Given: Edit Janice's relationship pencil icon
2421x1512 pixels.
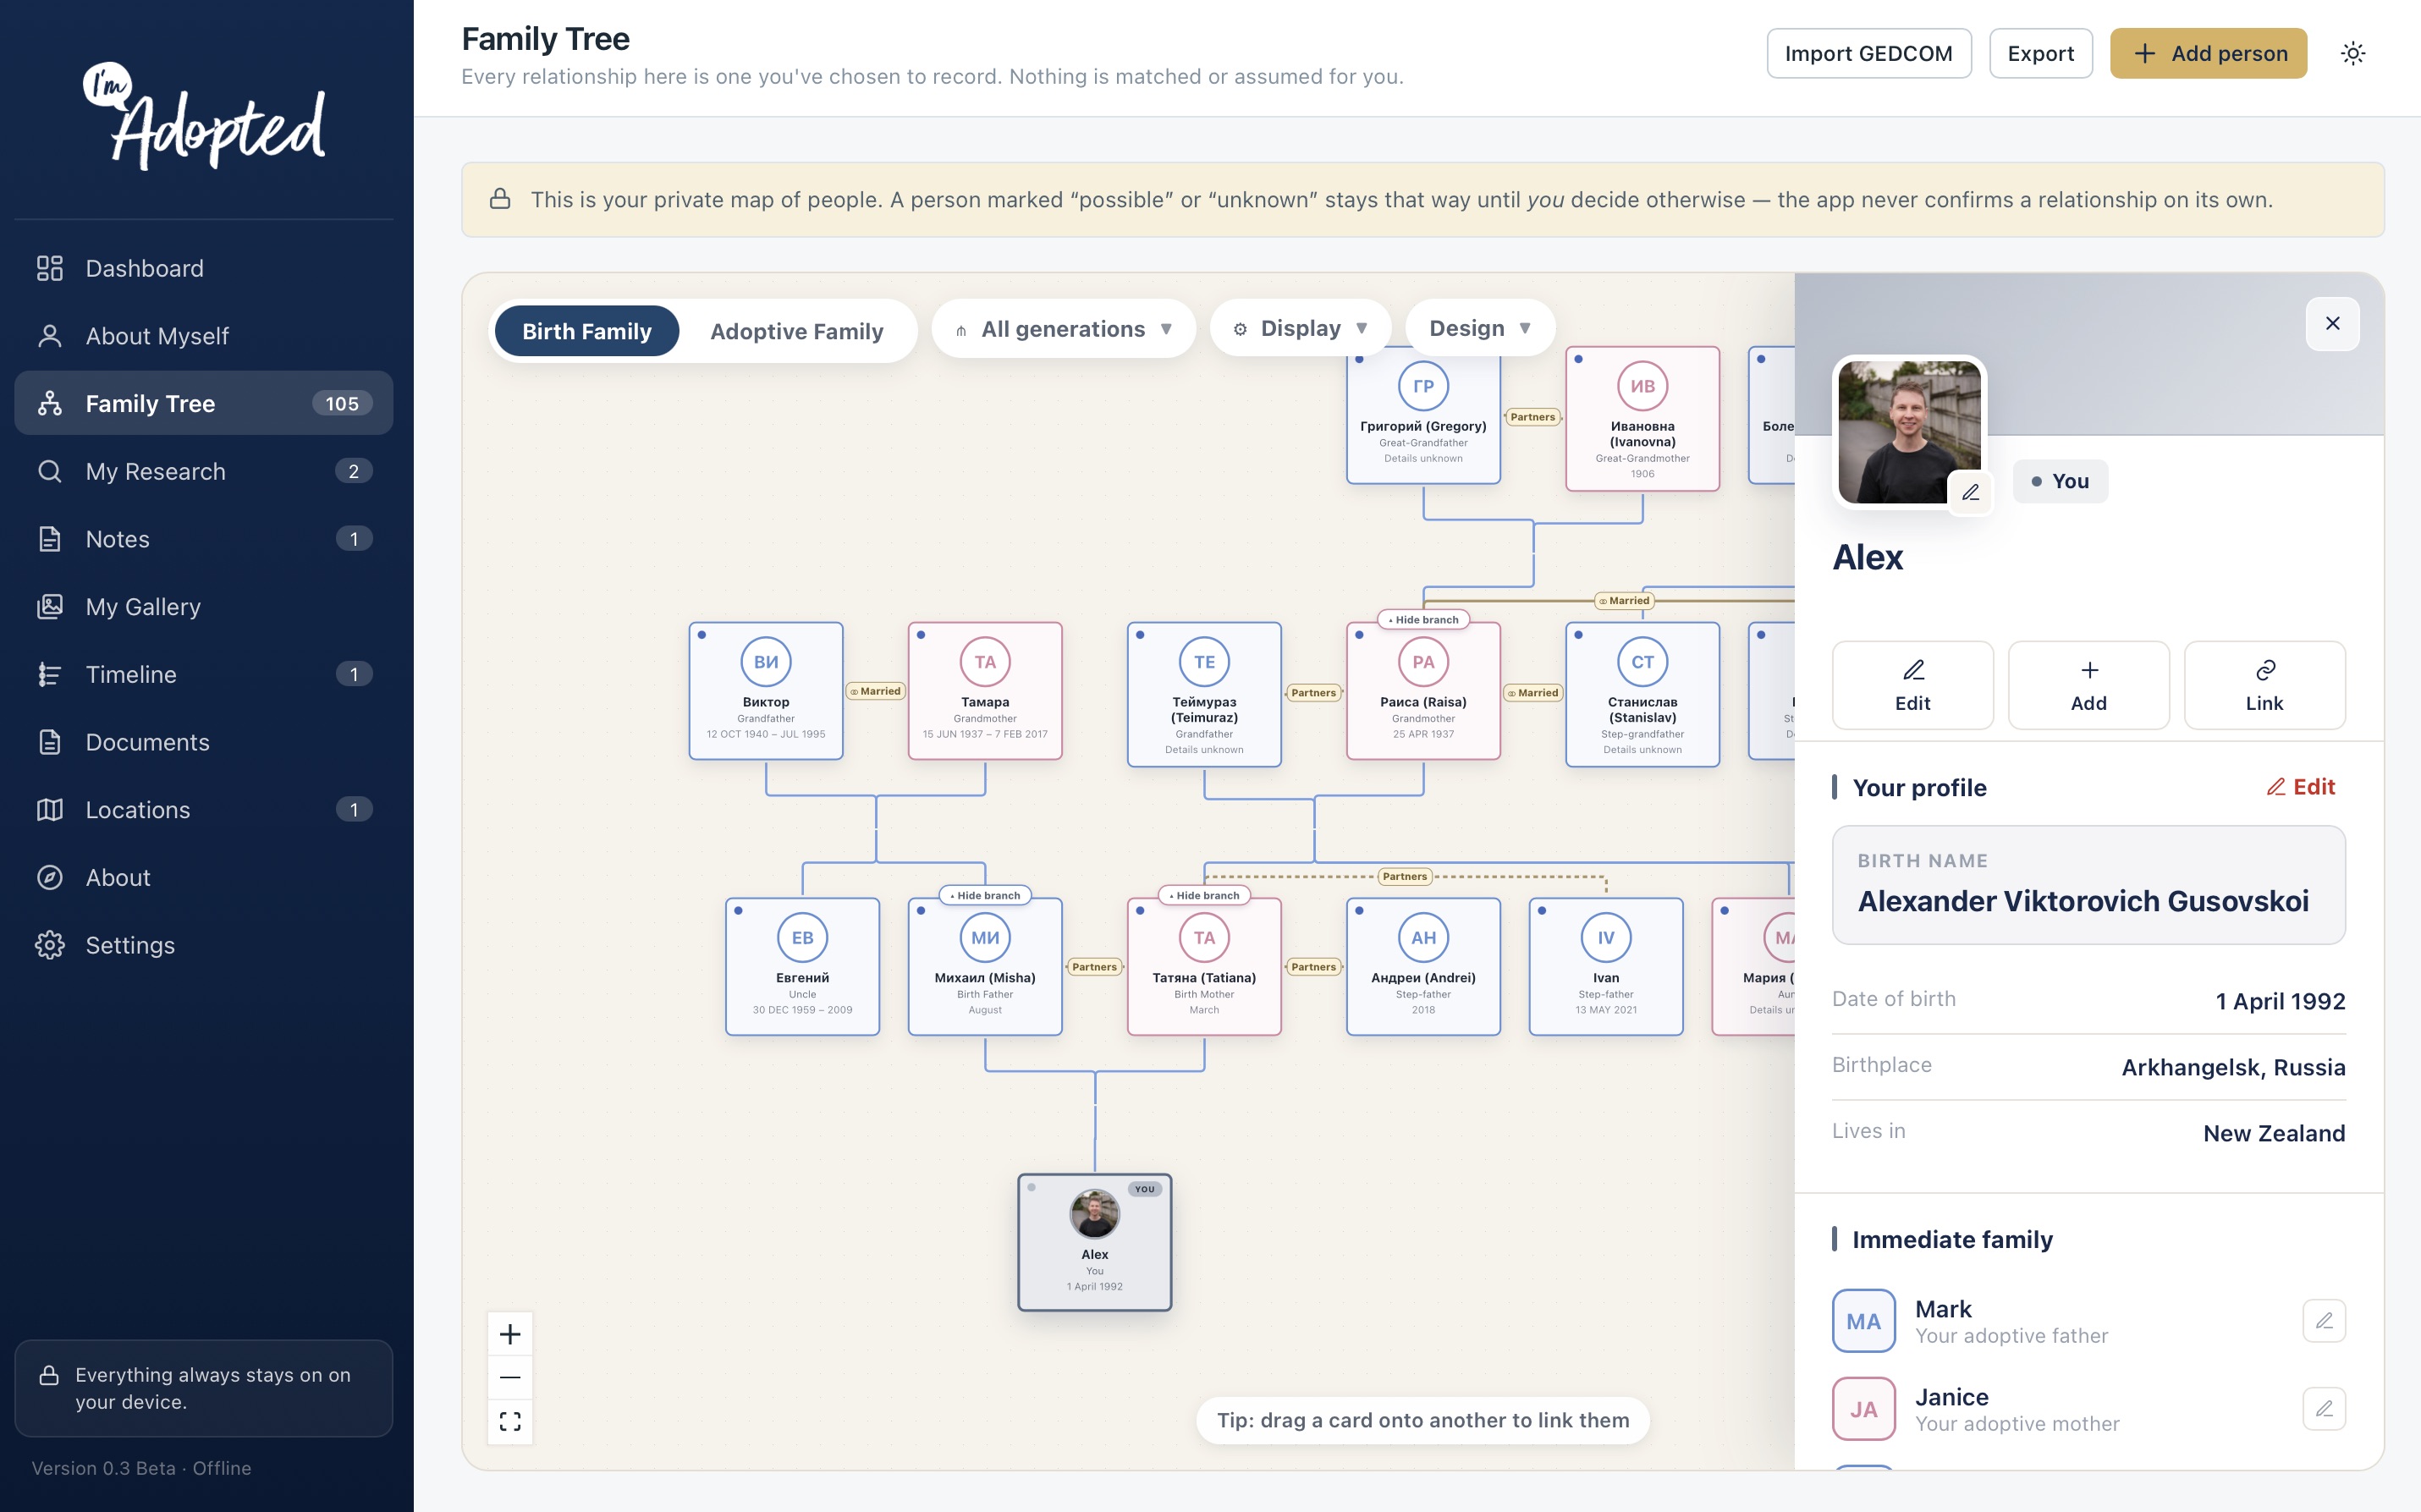Looking at the screenshot, I should (2323, 1409).
